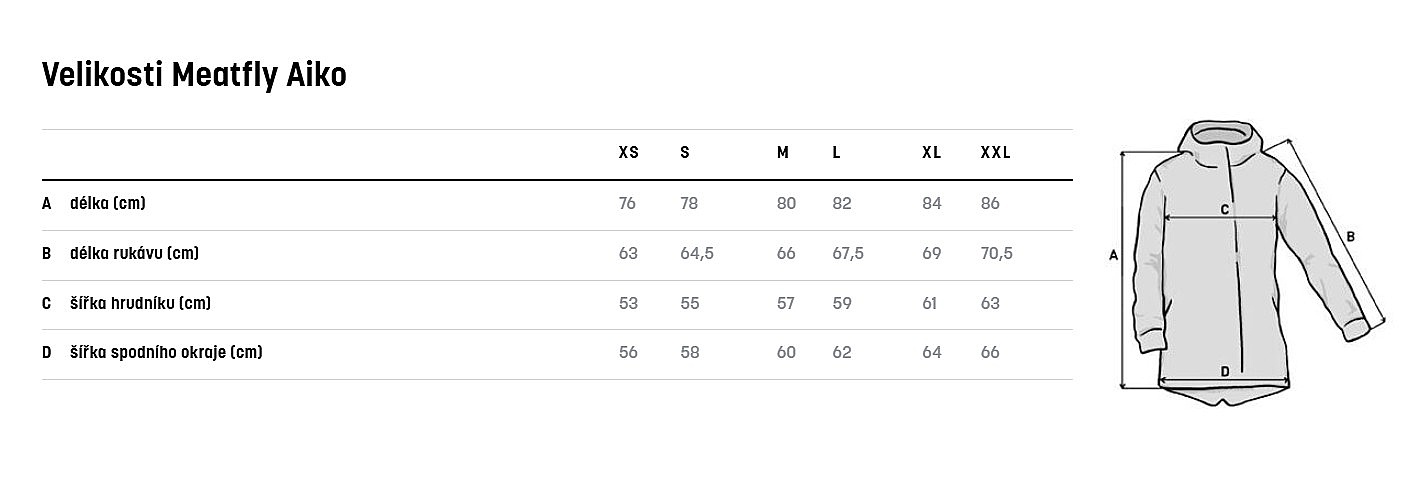Click the A length marker on jacket diagram
This screenshot has width=1403, height=478.
click(1113, 255)
